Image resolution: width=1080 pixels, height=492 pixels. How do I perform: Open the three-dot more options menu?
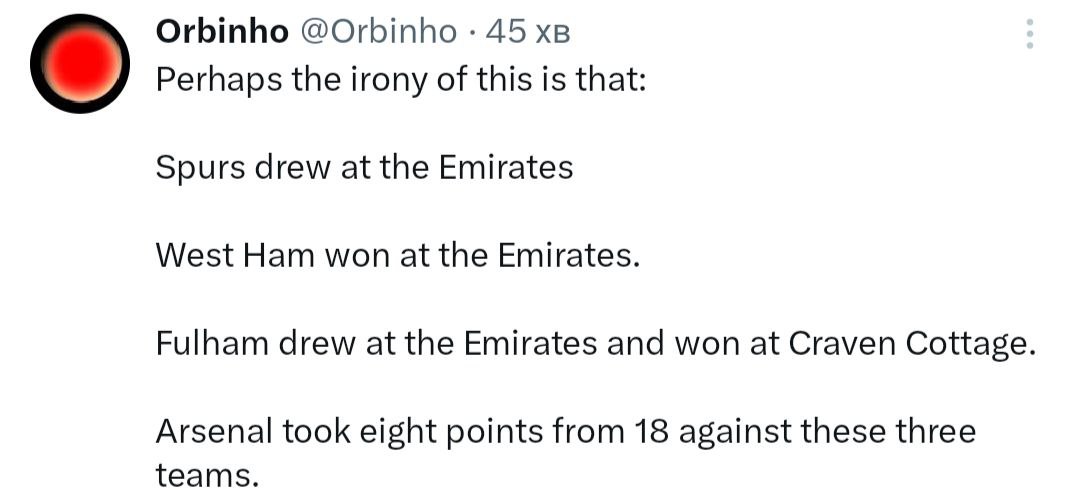(x=1030, y=34)
